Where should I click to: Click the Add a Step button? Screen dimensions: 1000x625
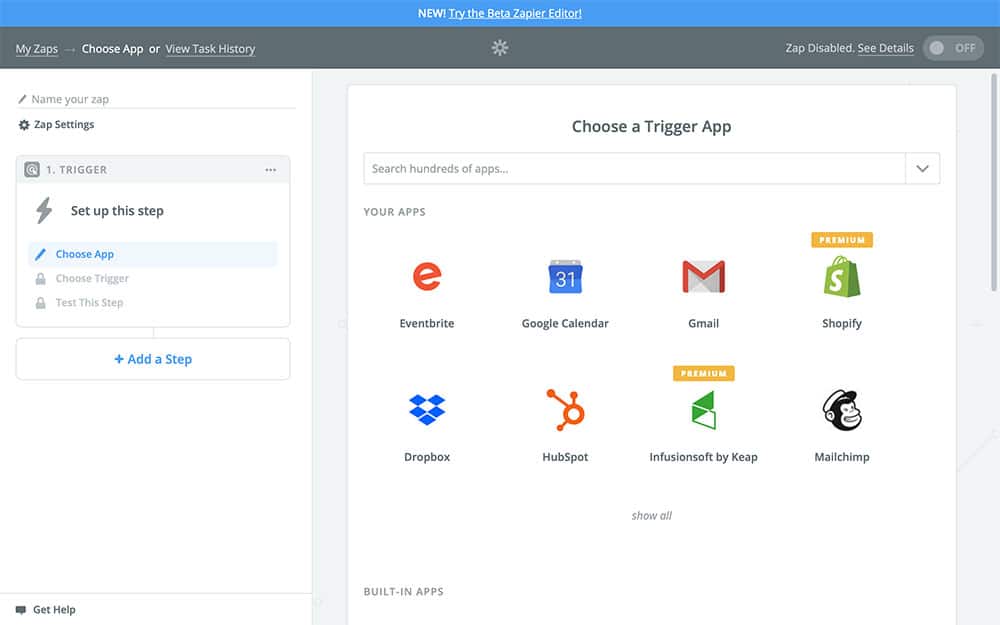click(153, 359)
